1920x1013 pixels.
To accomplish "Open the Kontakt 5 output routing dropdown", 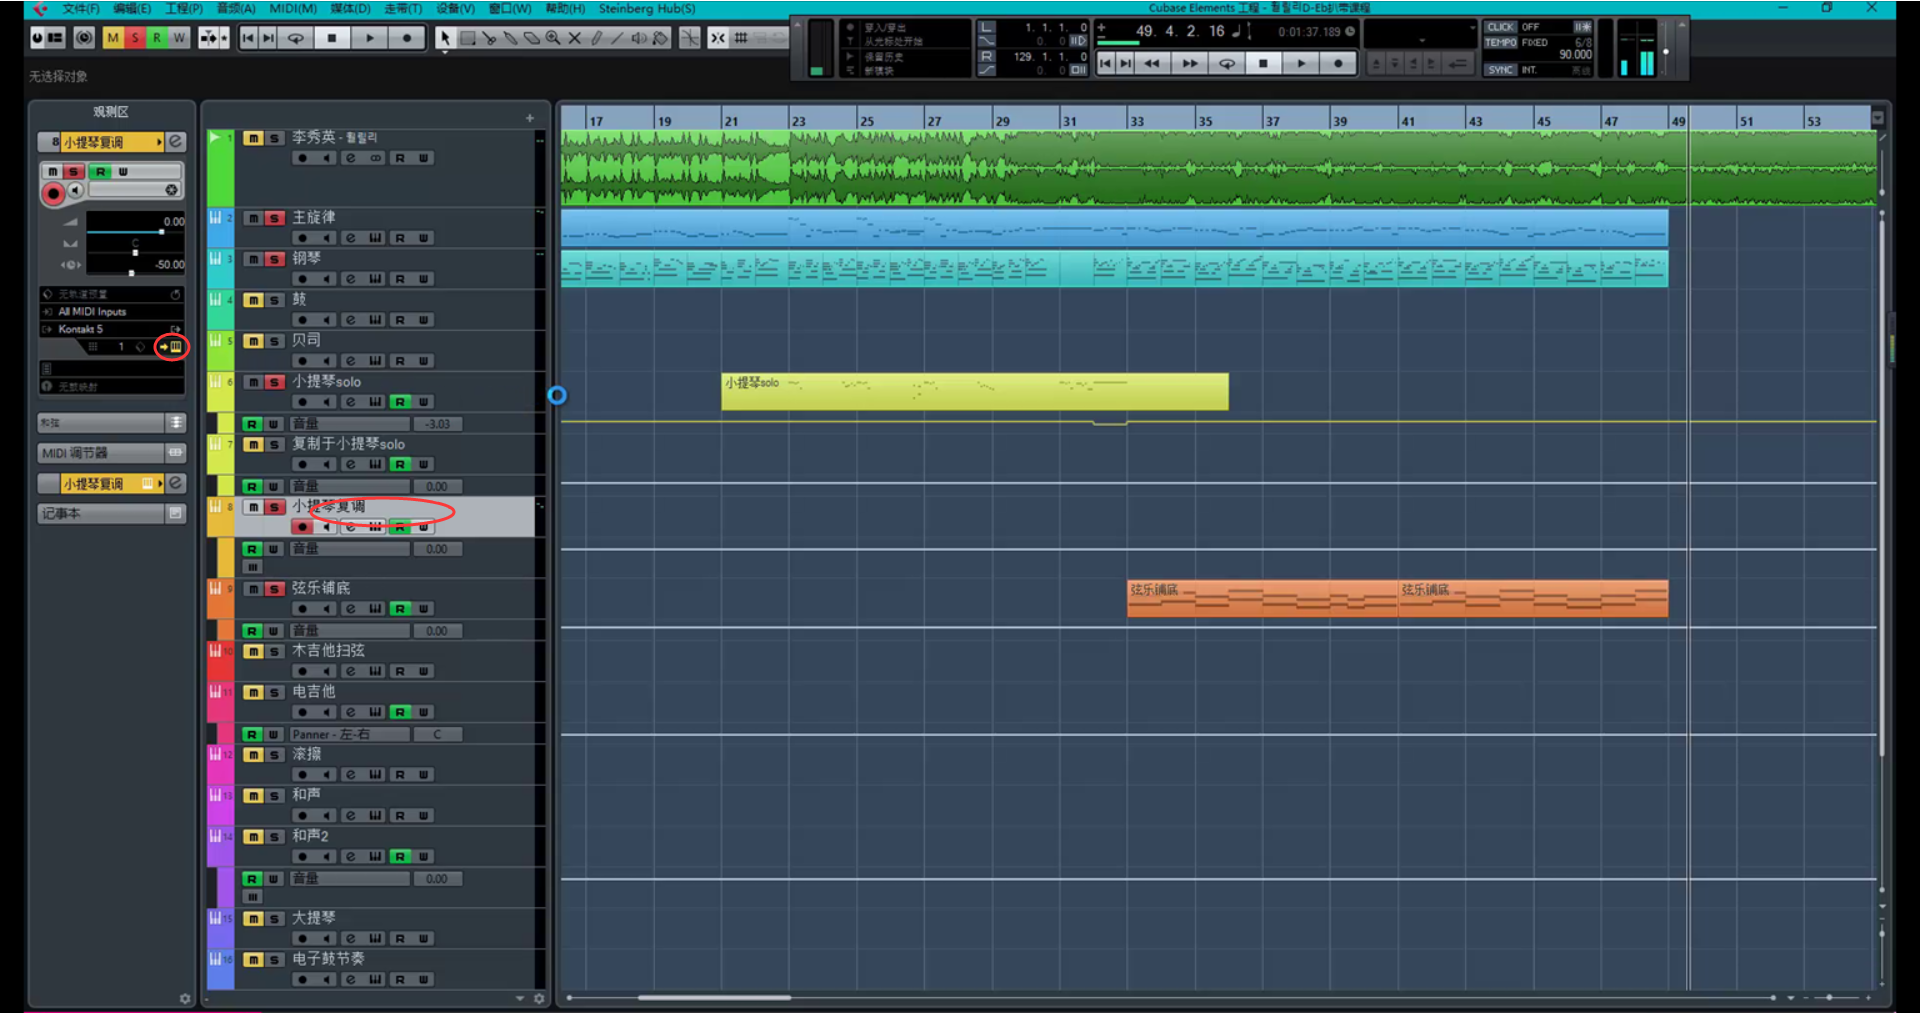I will click(110, 329).
